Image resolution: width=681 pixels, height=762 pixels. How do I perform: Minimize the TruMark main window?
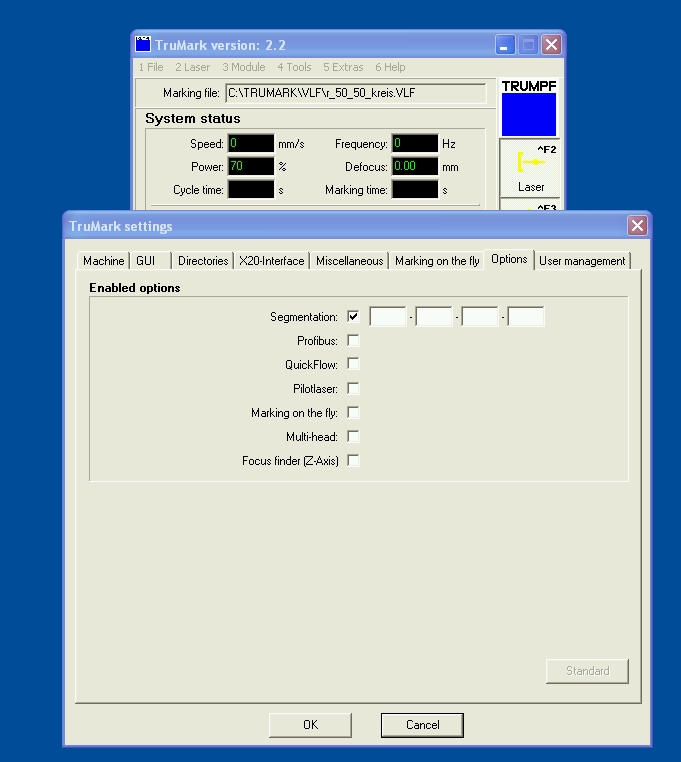point(505,45)
